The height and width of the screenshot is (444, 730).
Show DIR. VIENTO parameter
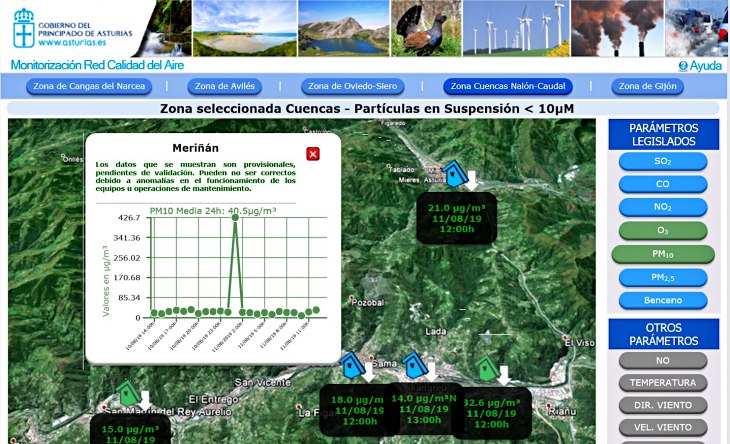click(x=663, y=405)
